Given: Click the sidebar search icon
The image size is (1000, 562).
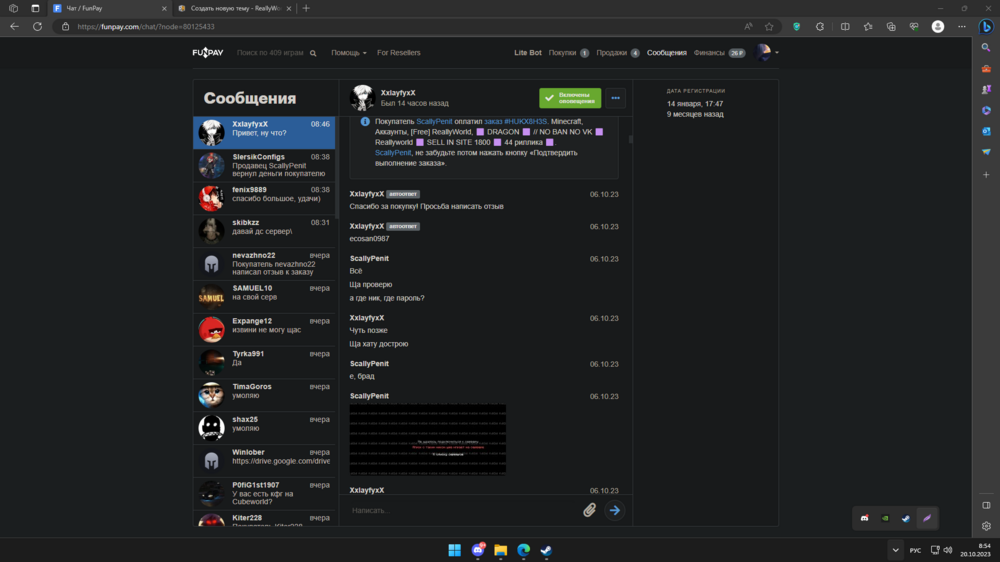Looking at the screenshot, I should [x=986, y=48].
